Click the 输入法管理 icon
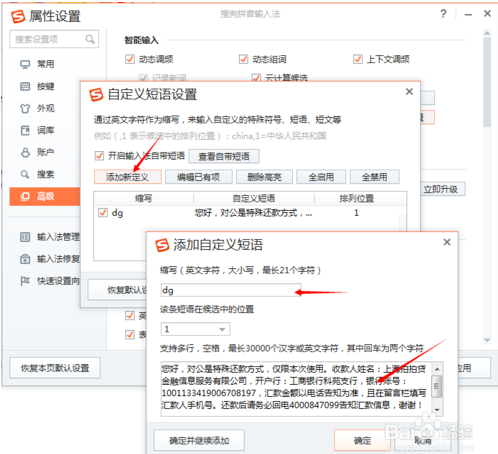498x454 pixels. click(x=25, y=237)
